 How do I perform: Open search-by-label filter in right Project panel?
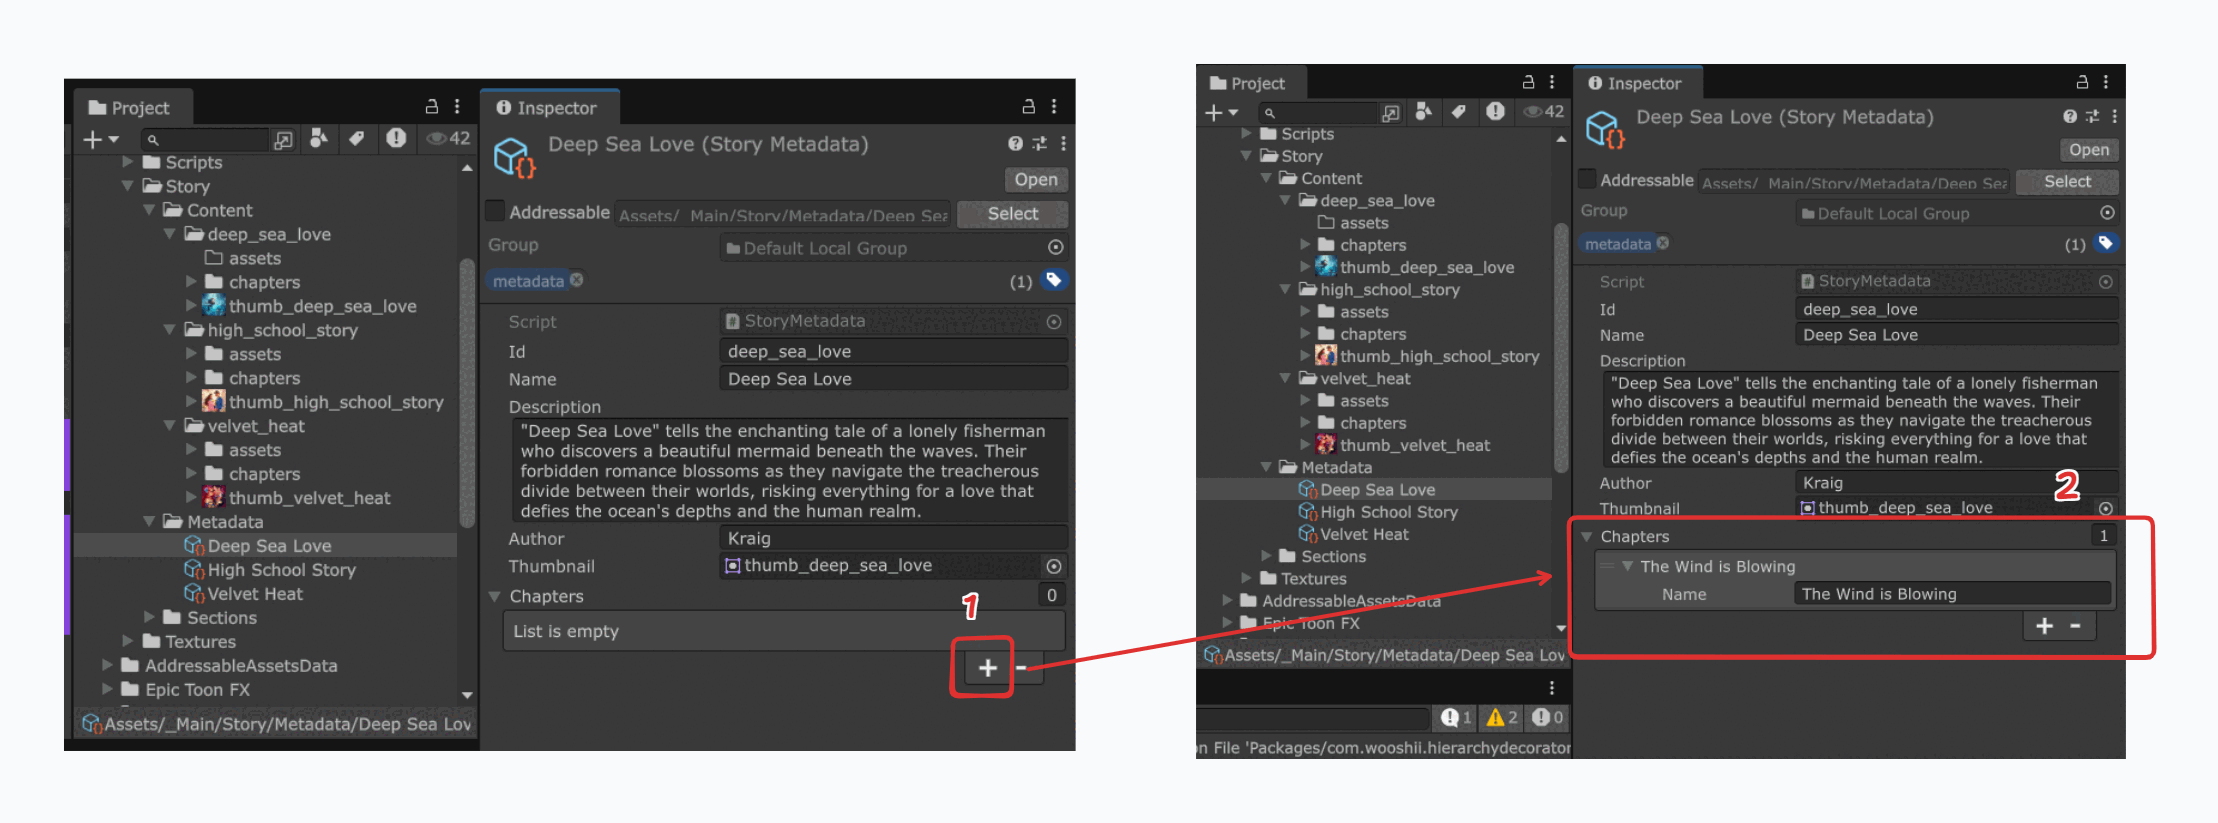coord(1459,112)
